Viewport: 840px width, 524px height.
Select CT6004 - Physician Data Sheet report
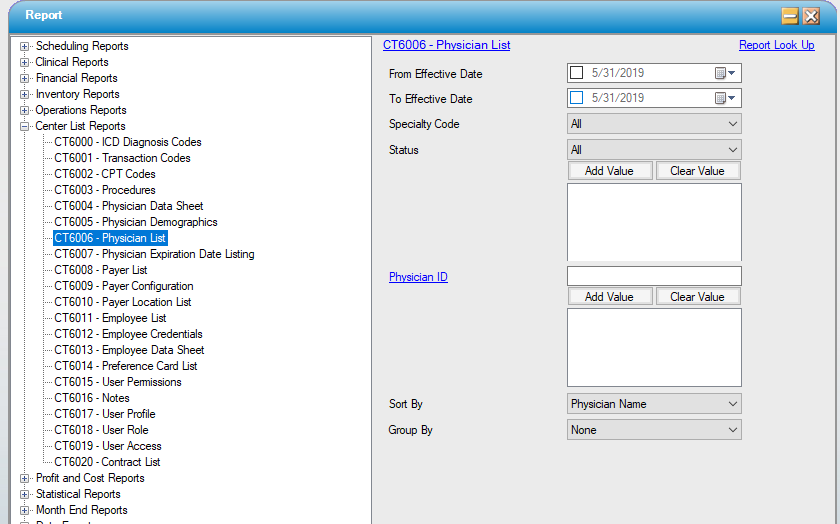128,206
